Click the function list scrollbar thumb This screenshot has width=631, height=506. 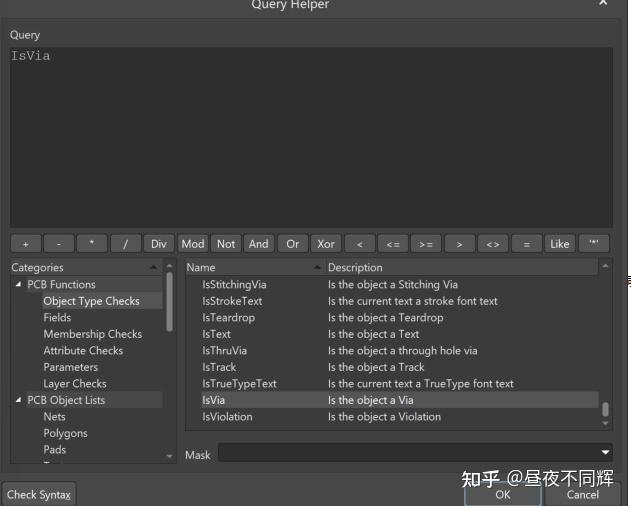coord(605,409)
